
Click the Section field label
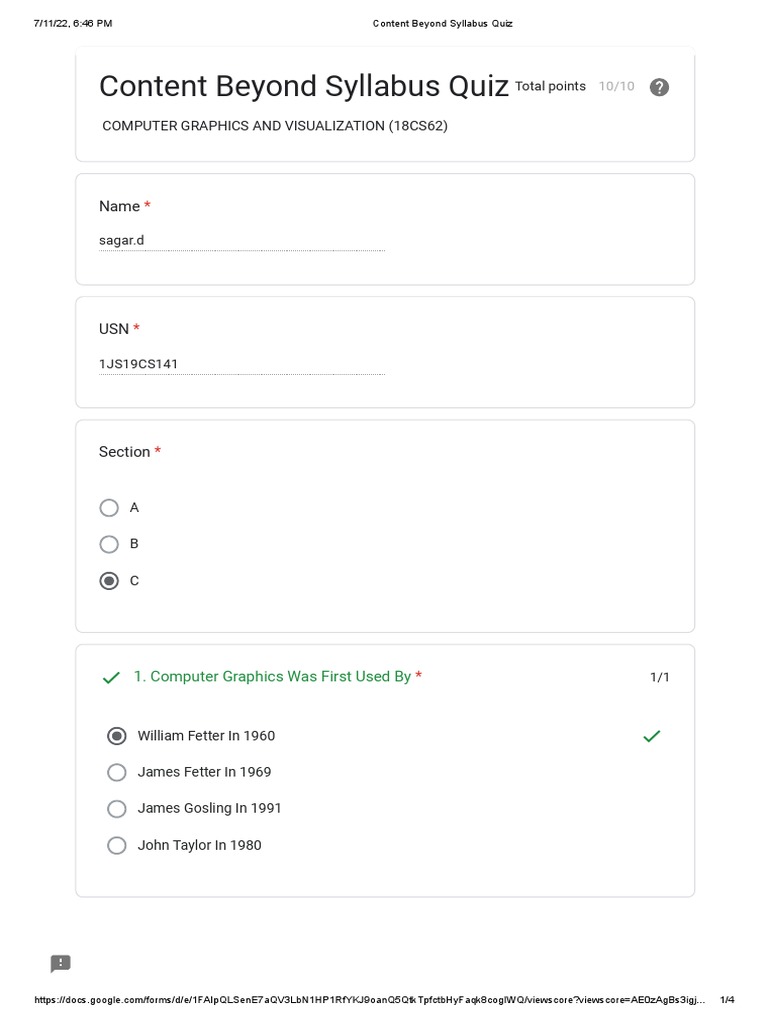124,452
